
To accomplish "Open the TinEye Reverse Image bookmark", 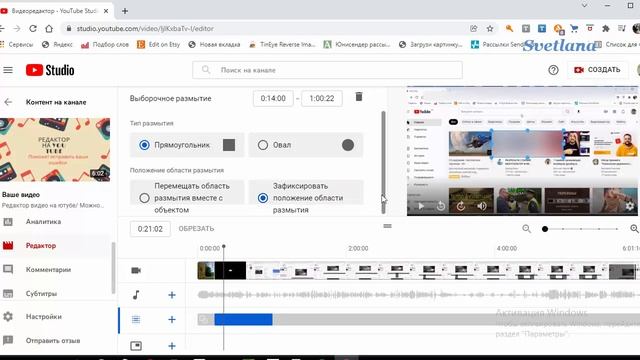I will click(x=282, y=44).
